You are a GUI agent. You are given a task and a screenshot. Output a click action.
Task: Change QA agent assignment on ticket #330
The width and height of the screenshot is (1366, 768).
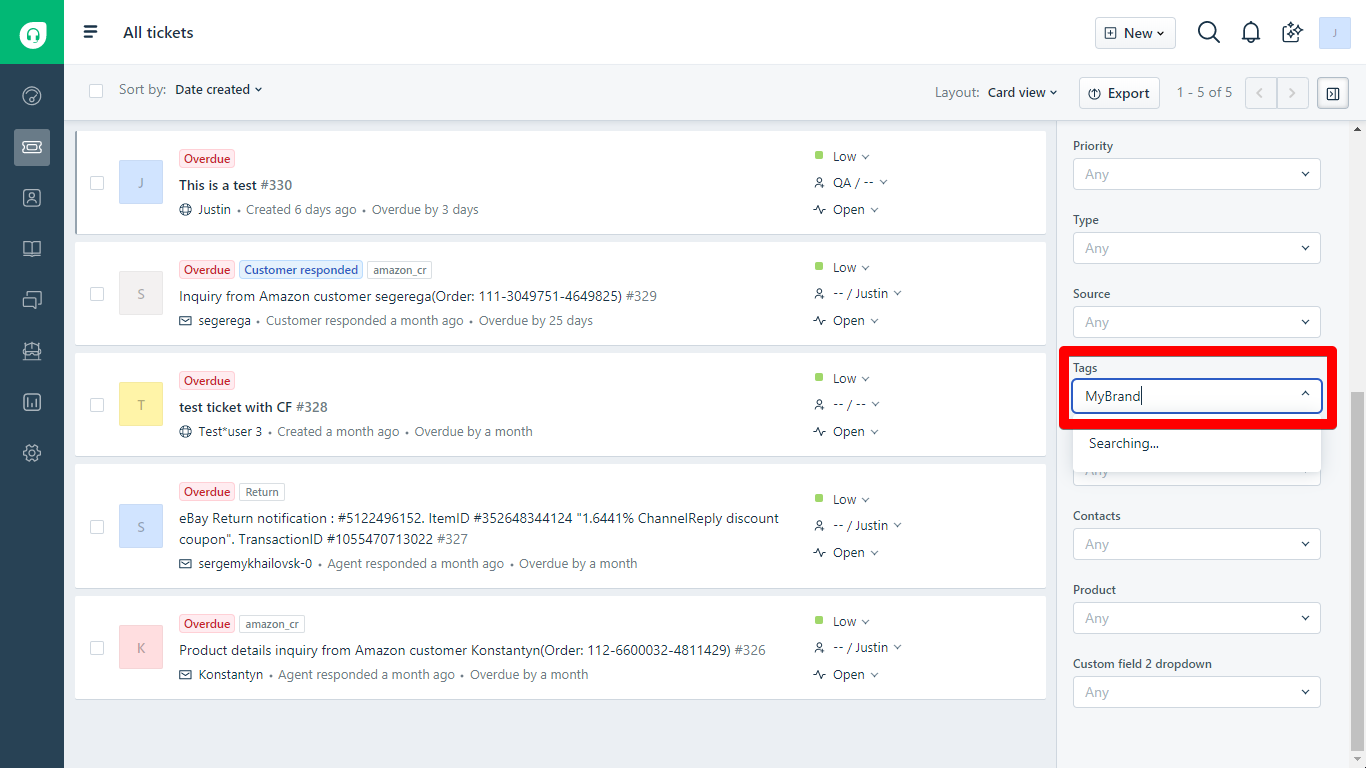click(x=851, y=183)
